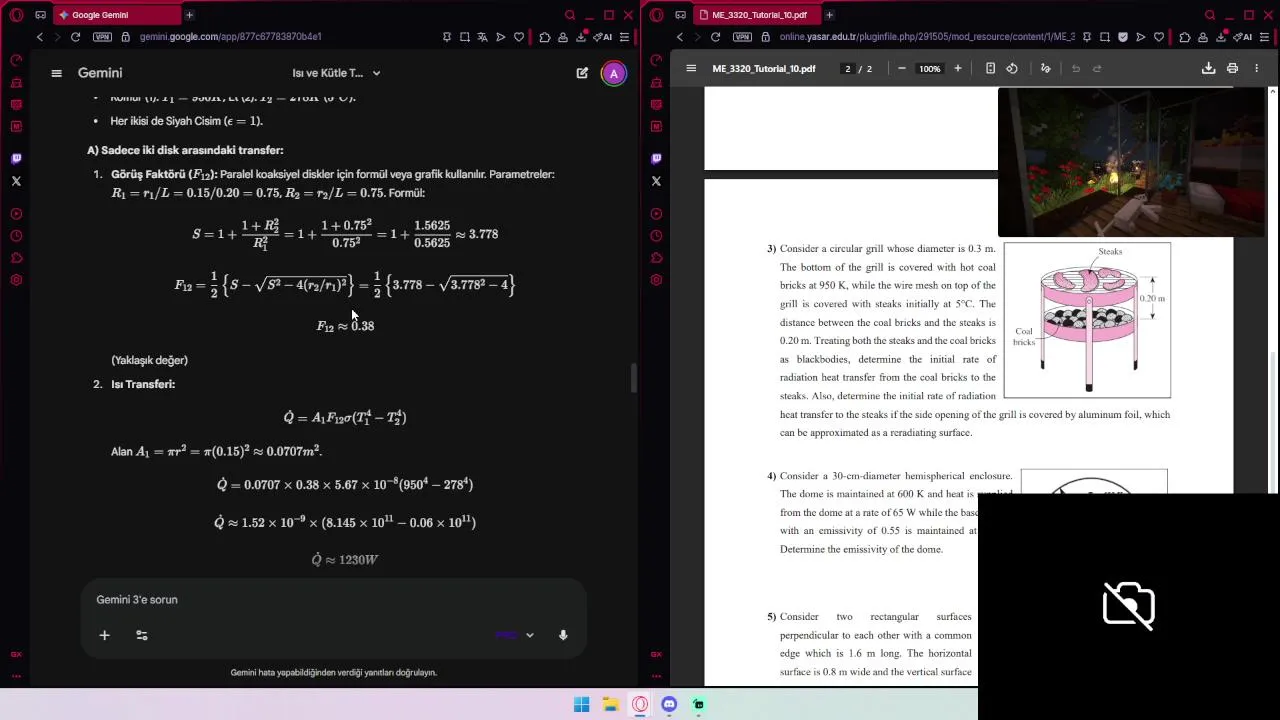Zoom in the PDF
This screenshot has width=1280, height=720.
coord(958,69)
